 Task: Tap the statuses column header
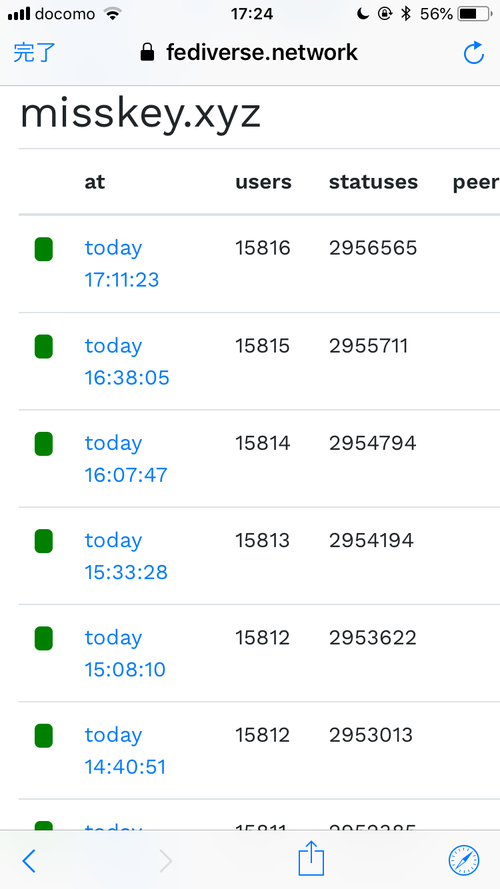coord(373,182)
